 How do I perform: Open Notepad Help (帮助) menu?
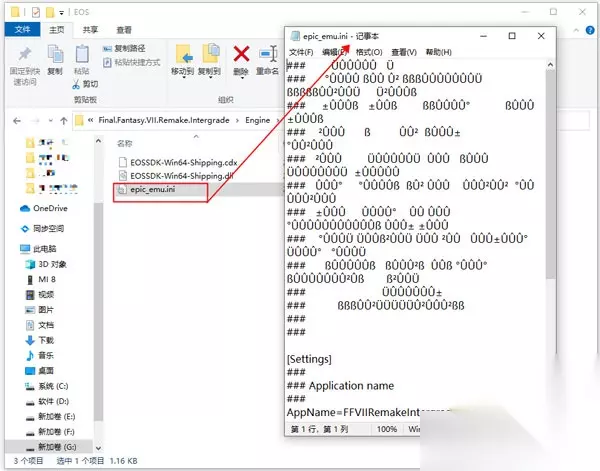point(439,52)
